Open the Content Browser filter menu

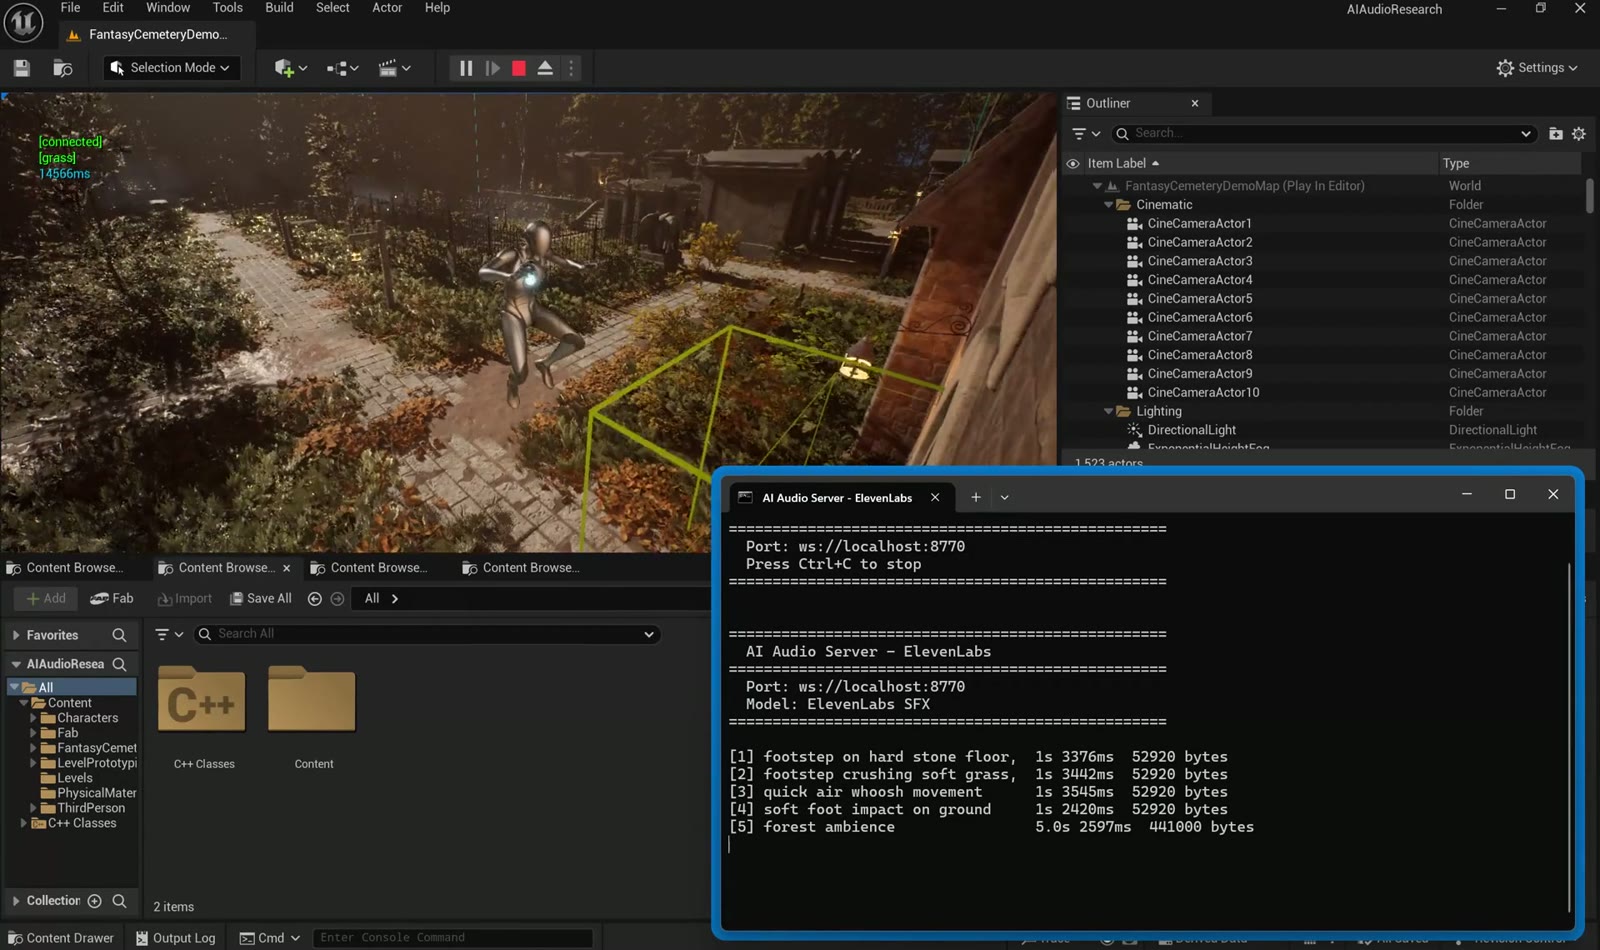click(169, 634)
